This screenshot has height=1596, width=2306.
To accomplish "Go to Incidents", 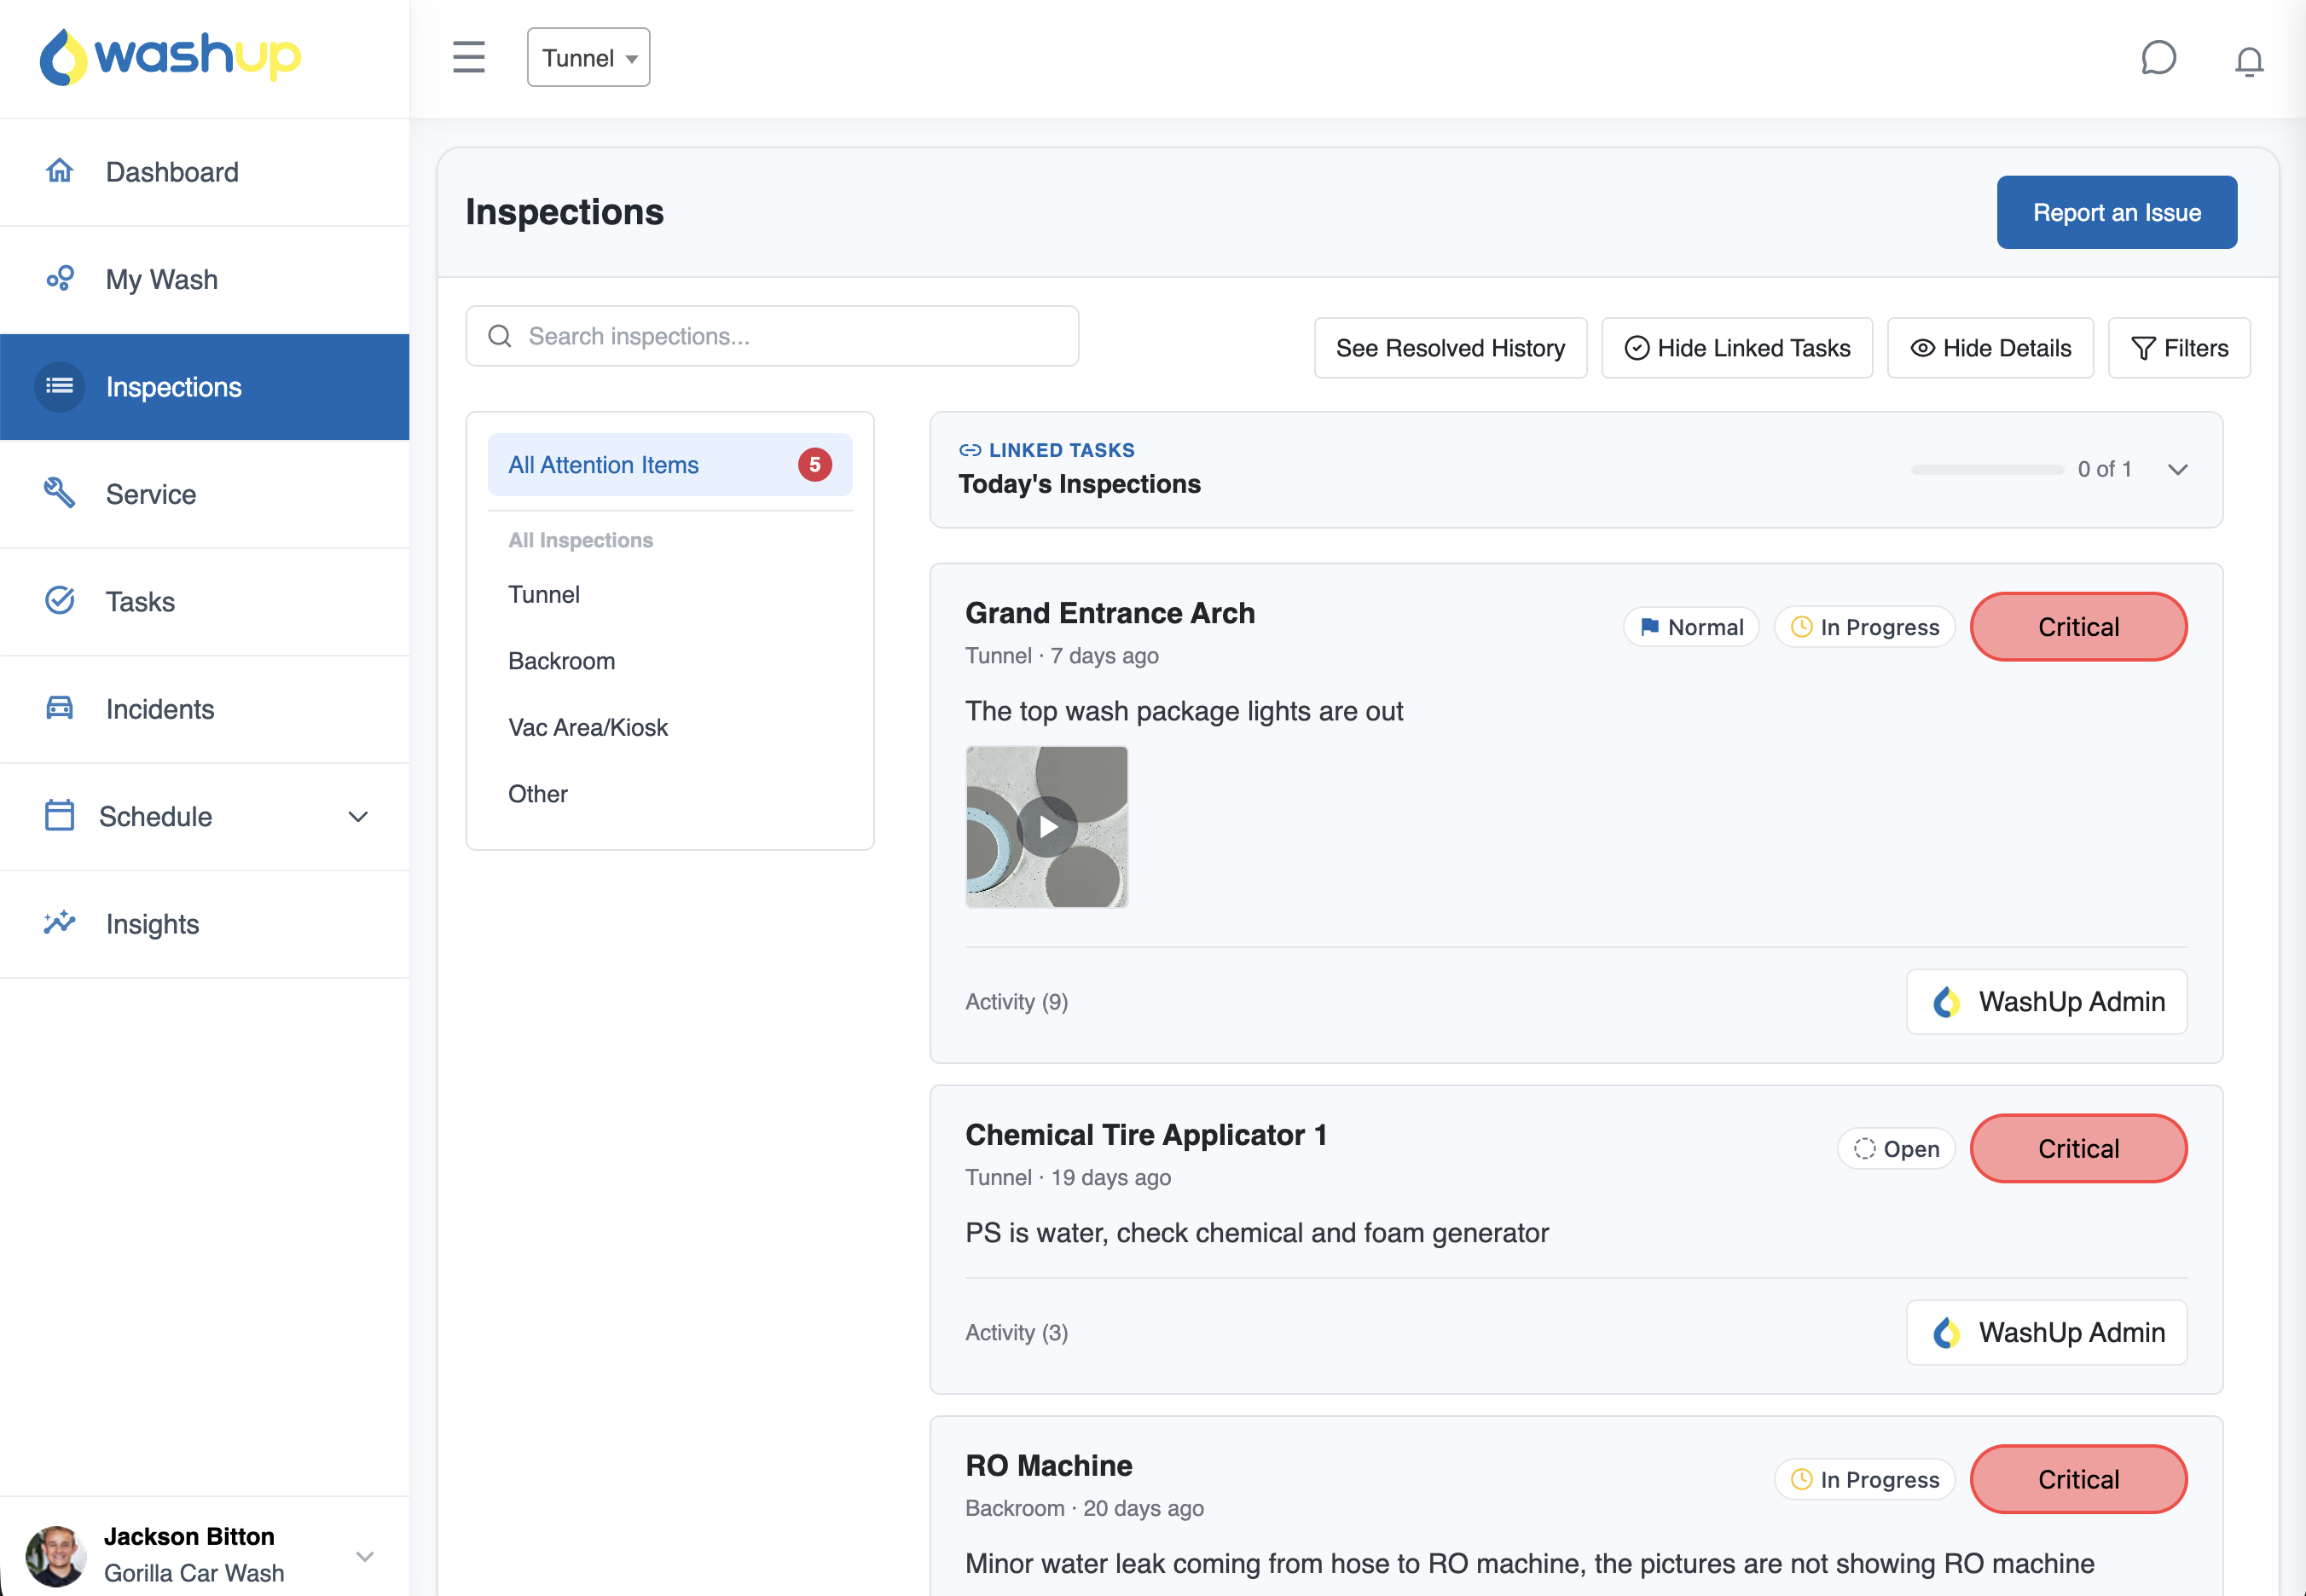I will coord(205,709).
